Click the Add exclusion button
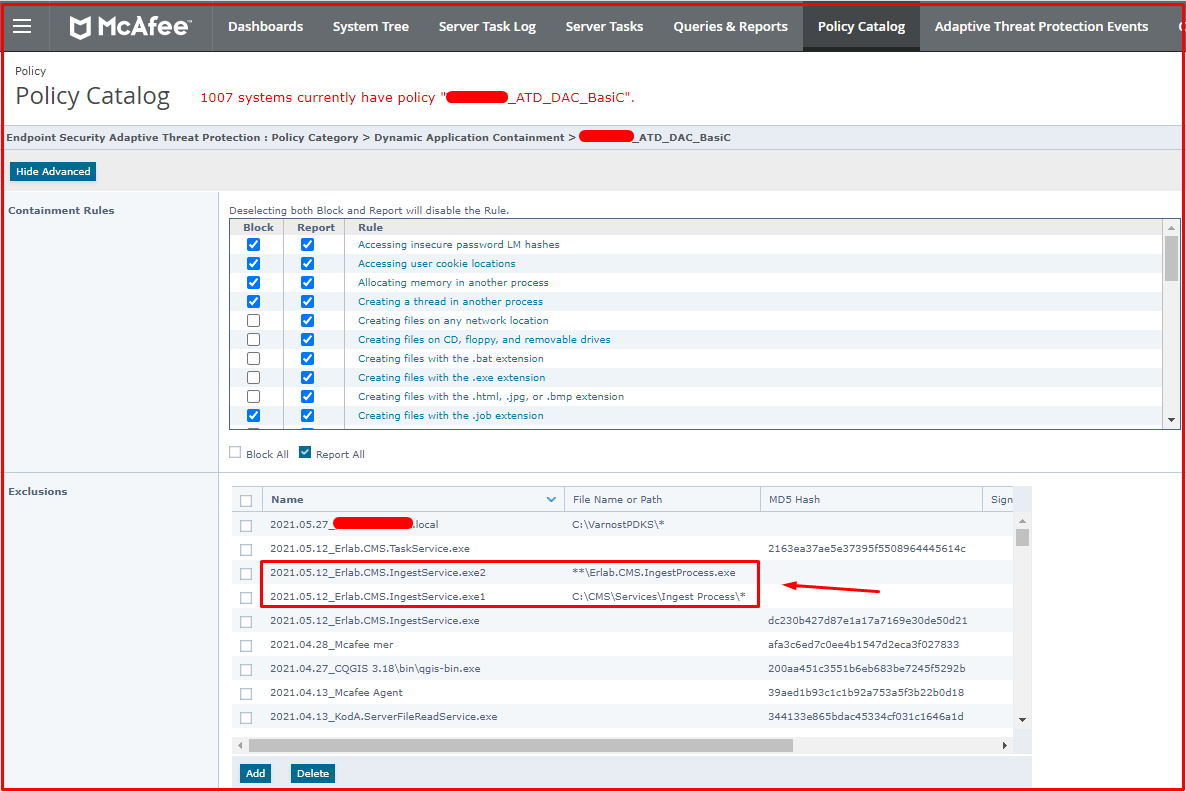This screenshot has height=792, width=1186. click(256, 773)
